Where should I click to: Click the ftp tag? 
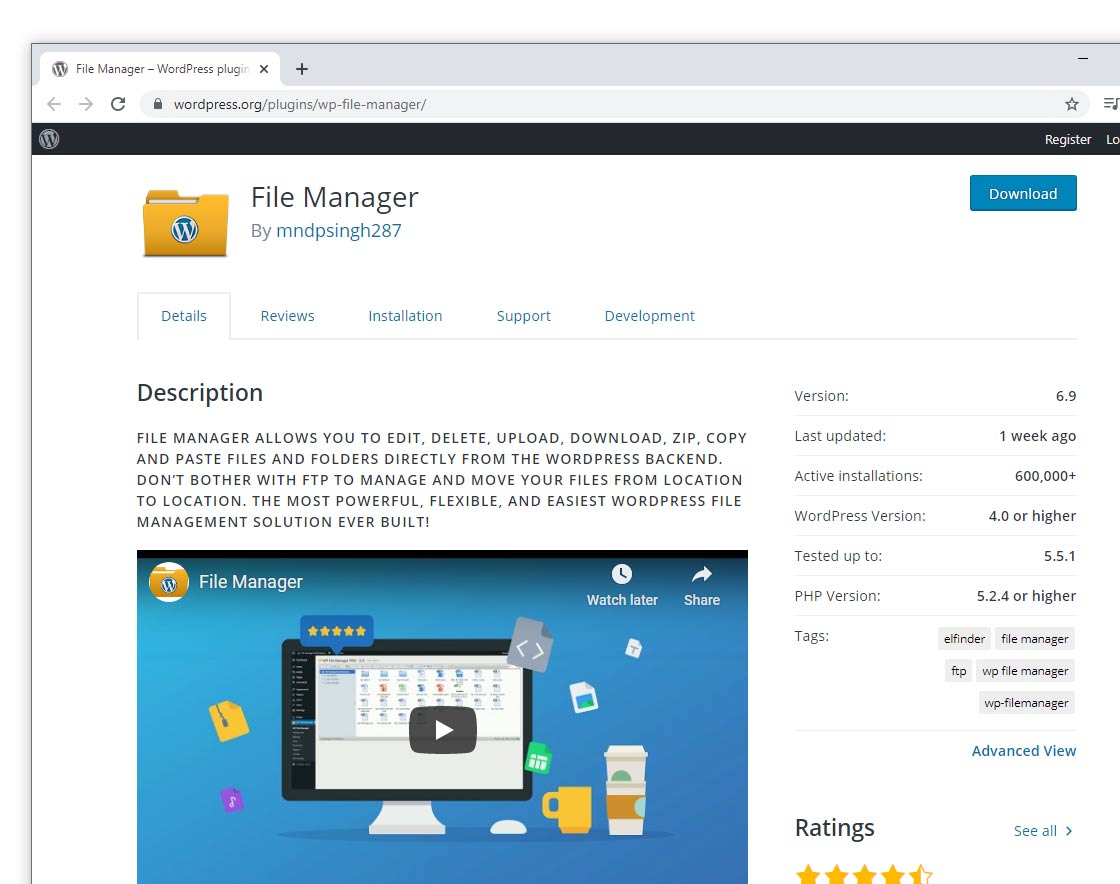coord(959,670)
